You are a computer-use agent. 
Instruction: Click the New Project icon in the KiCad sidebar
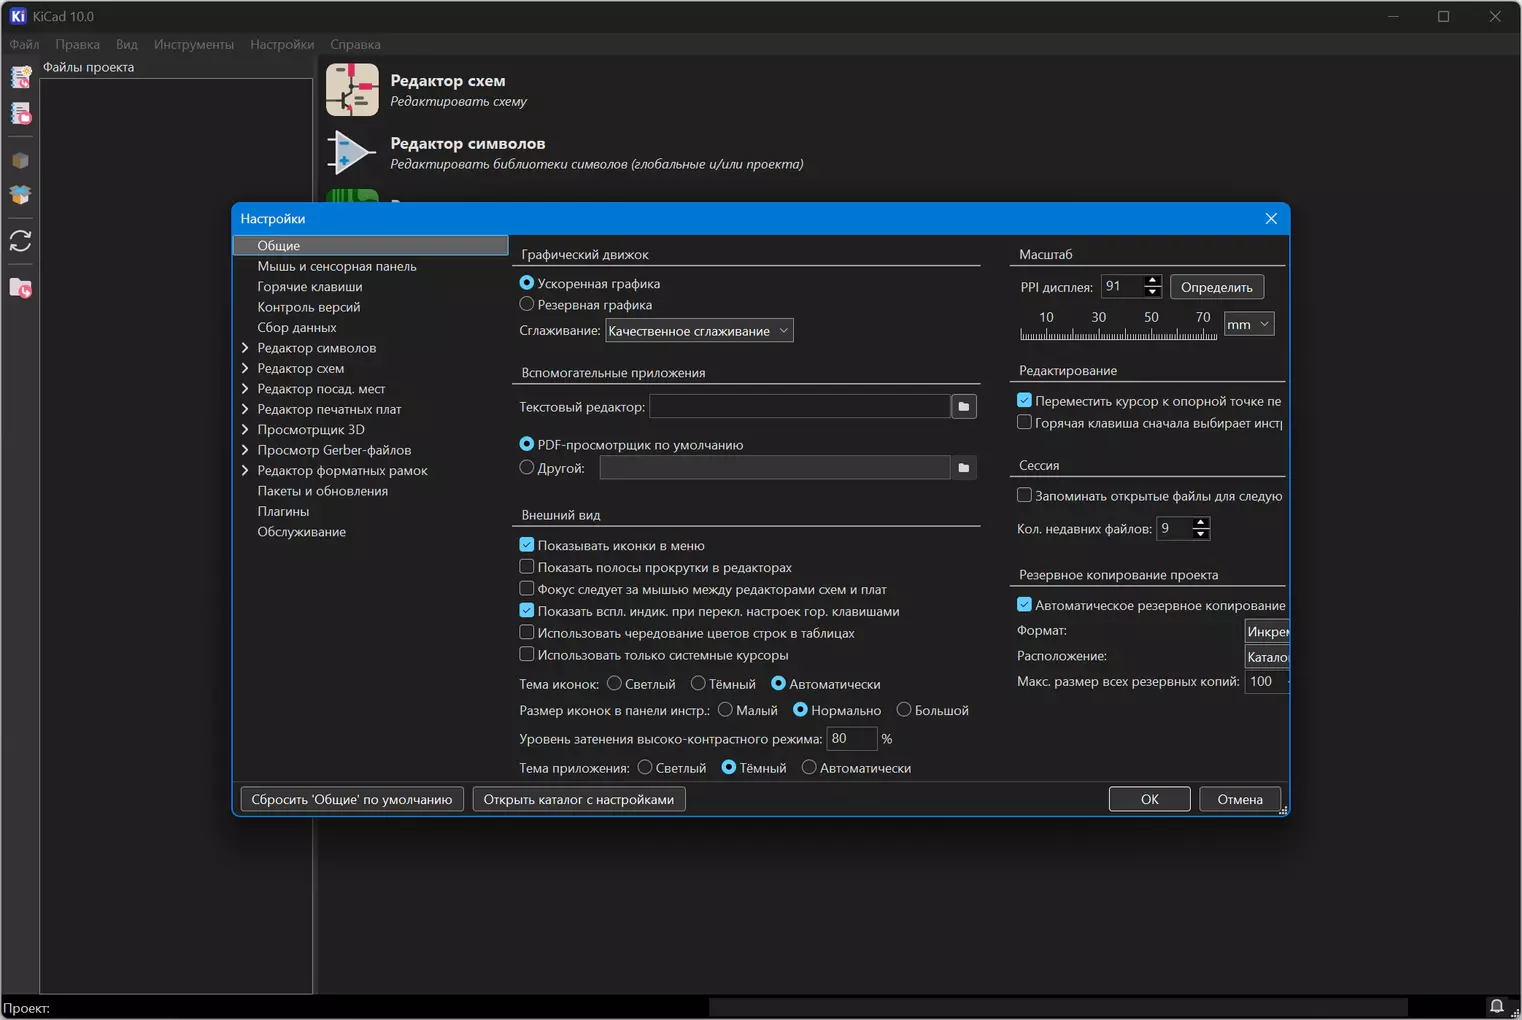(x=20, y=76)
